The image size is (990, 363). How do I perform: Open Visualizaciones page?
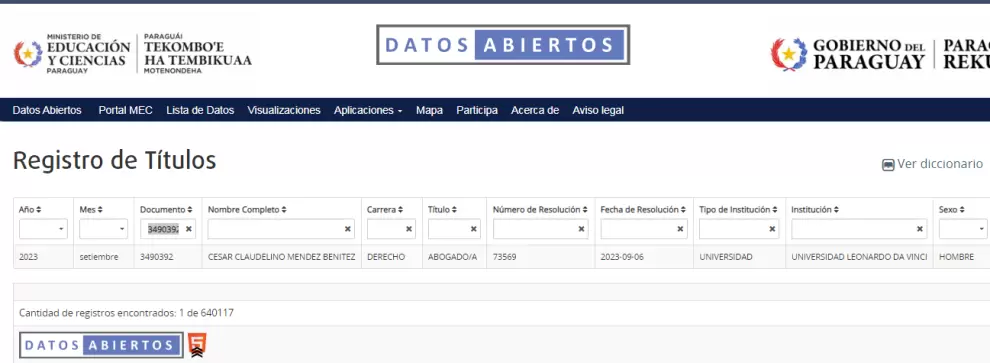coord(284,110)
